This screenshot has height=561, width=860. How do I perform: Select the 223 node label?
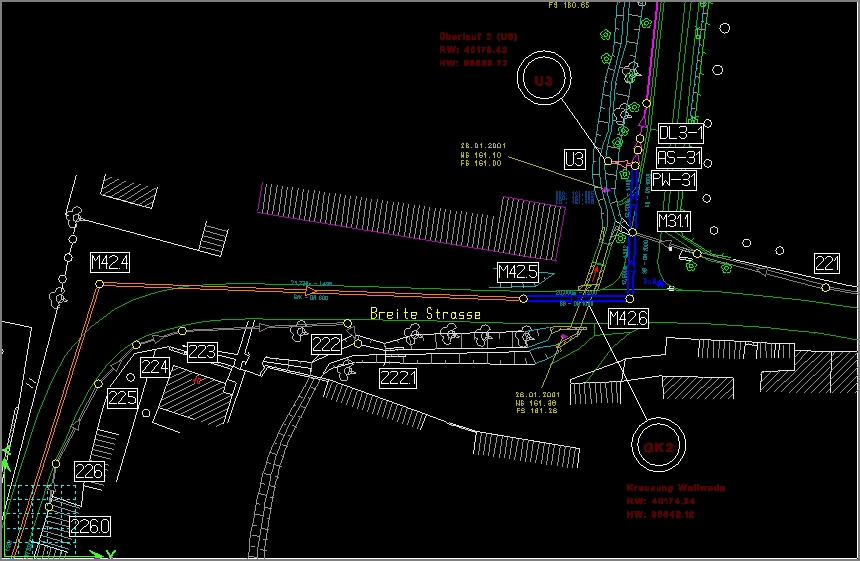pyautogui.click(x=203, y=352)
